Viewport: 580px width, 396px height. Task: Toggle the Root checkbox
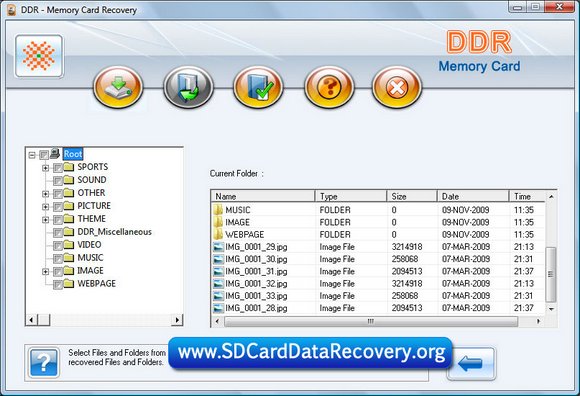44,155
